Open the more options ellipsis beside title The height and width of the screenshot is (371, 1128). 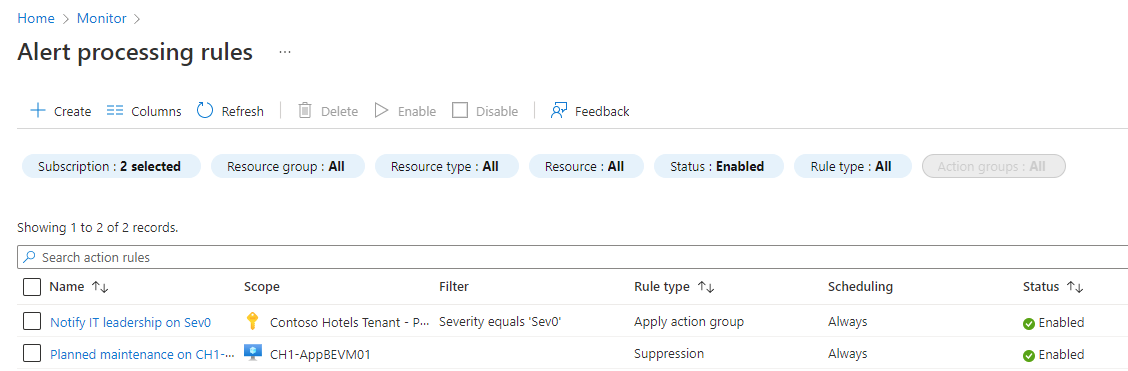(x=285, y=52)
